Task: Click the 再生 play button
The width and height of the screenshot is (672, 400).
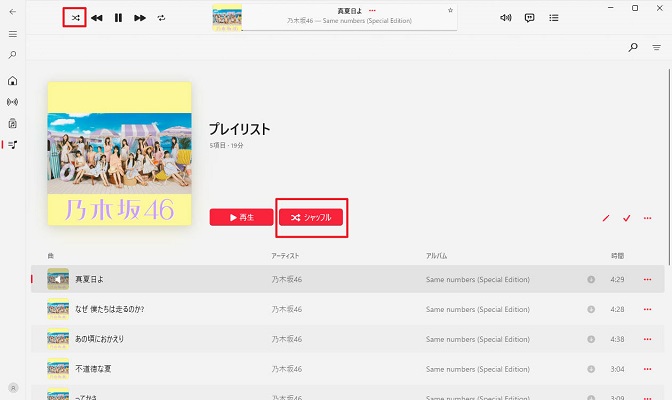Action: [x=241, y=217]
